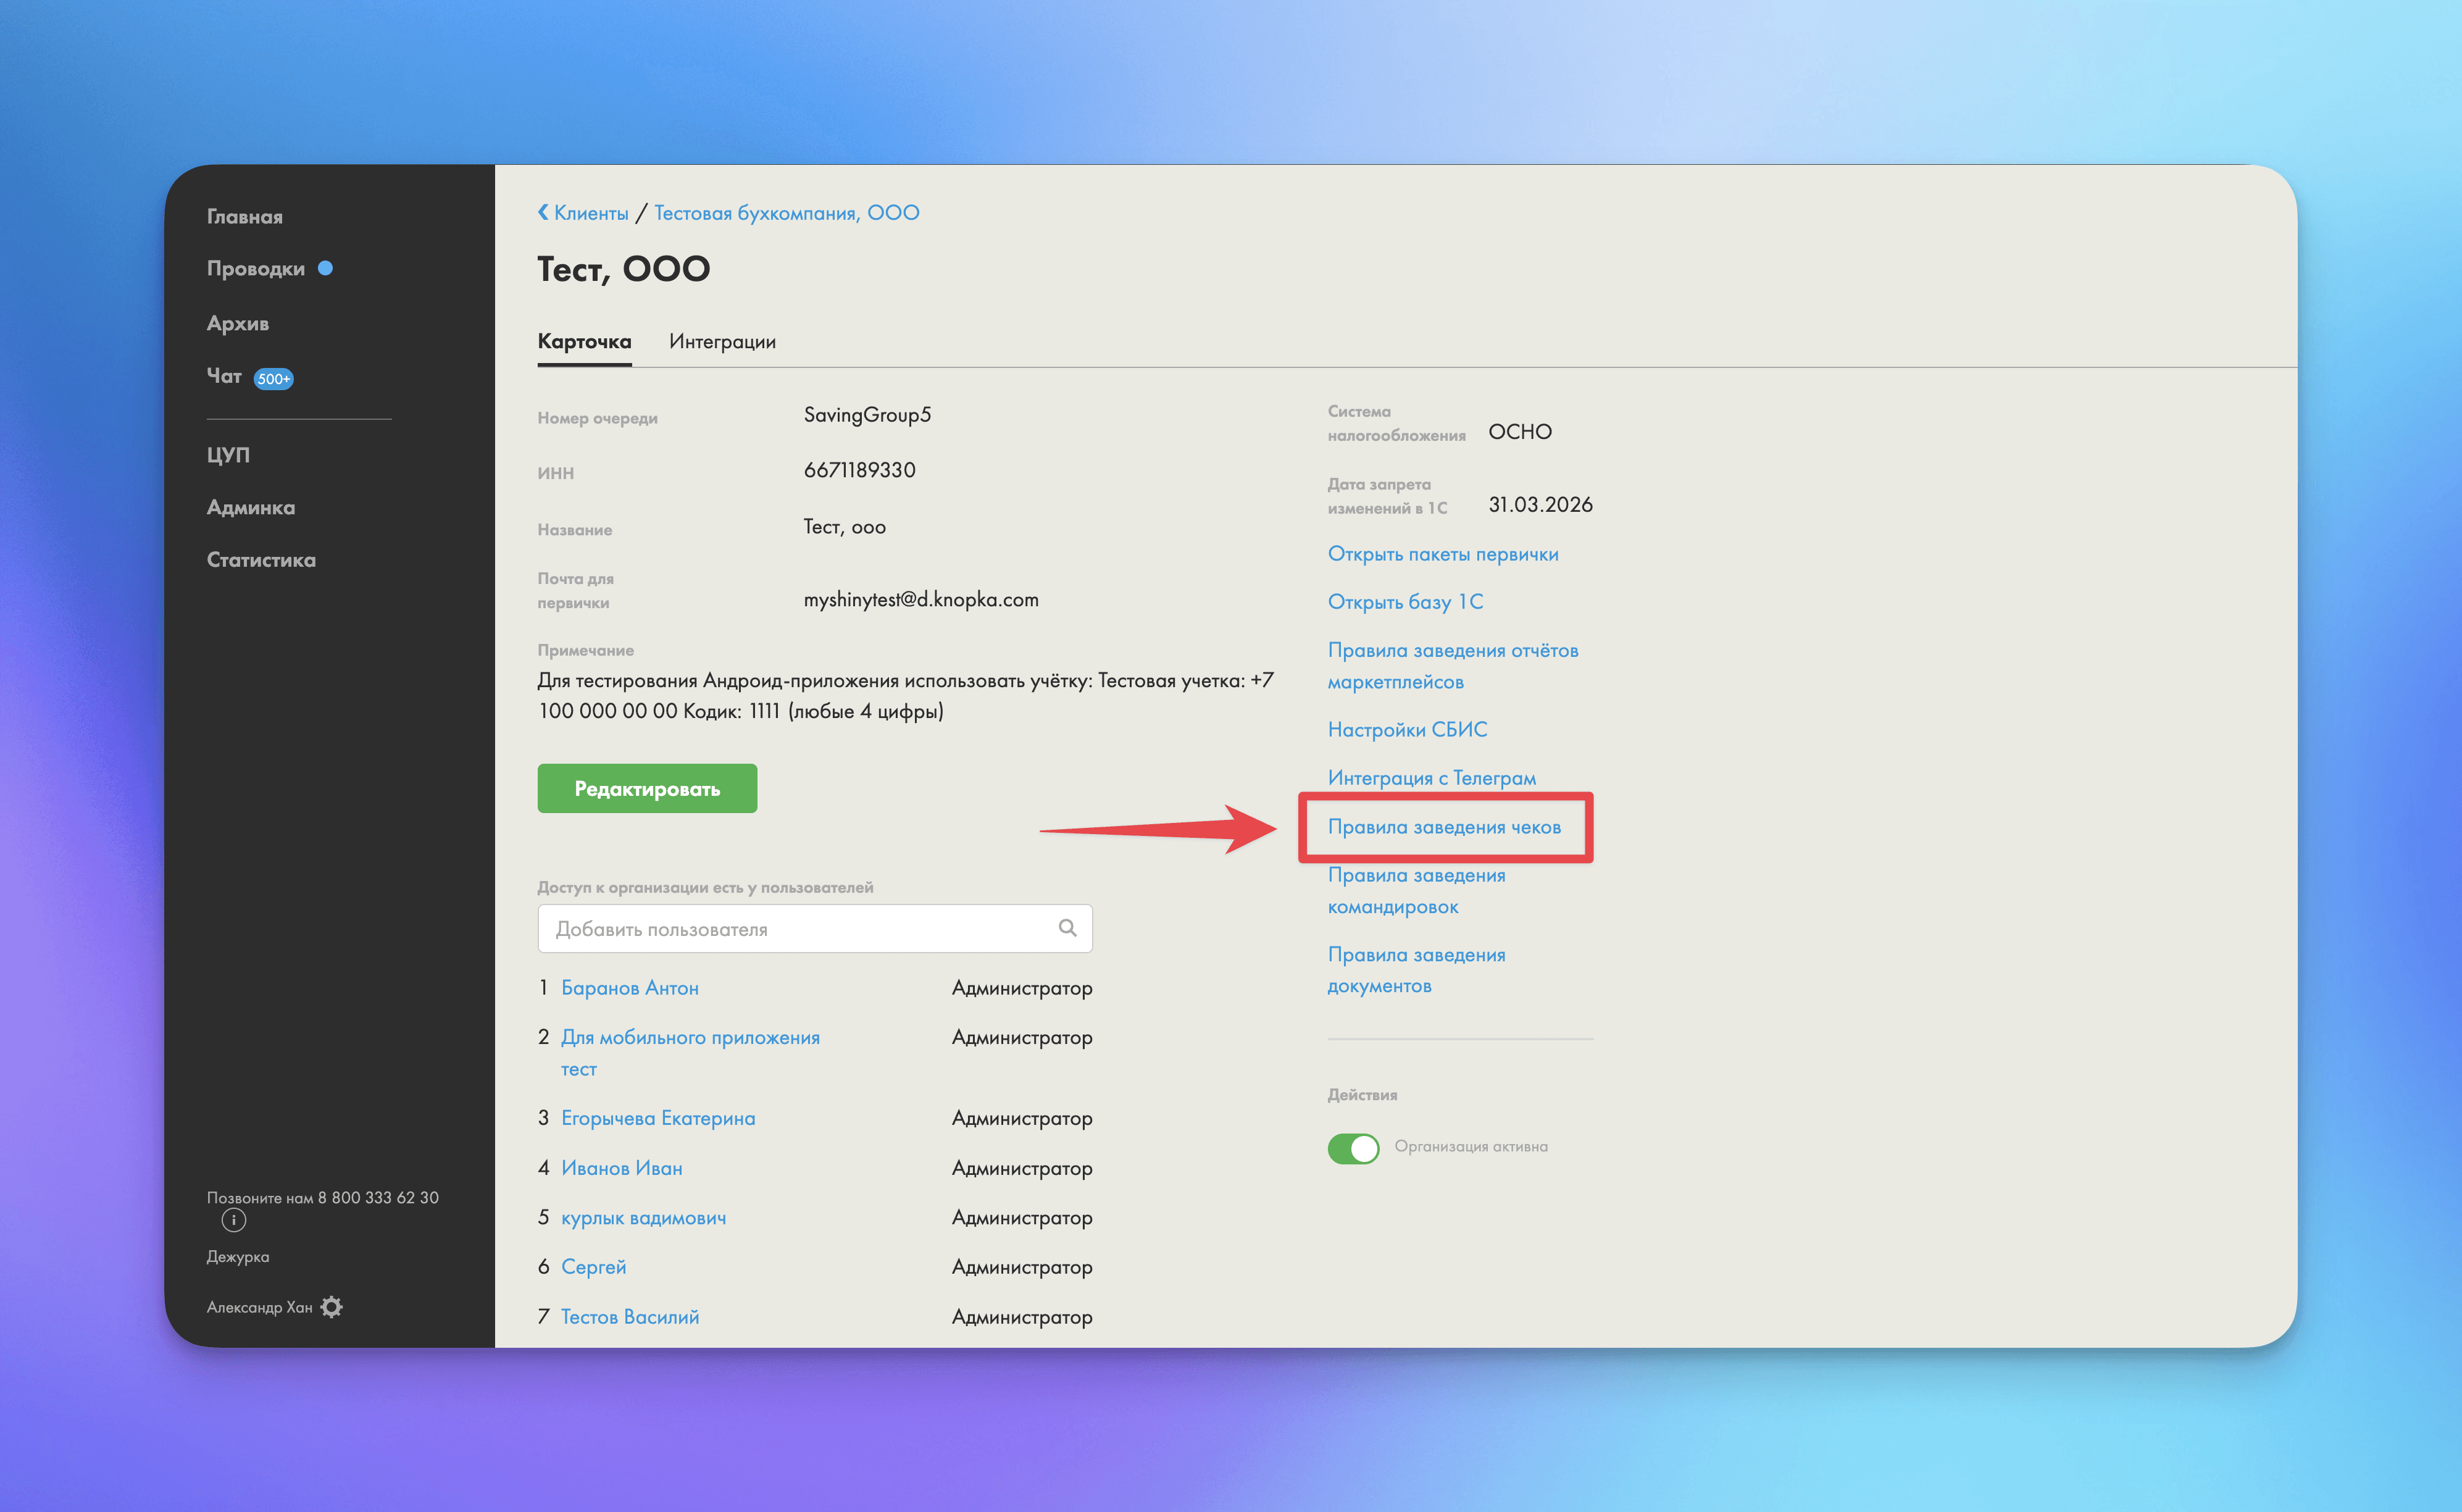Go to Архив in sidebar
Screen dimensions: 2462x1512
click(238, 324)
